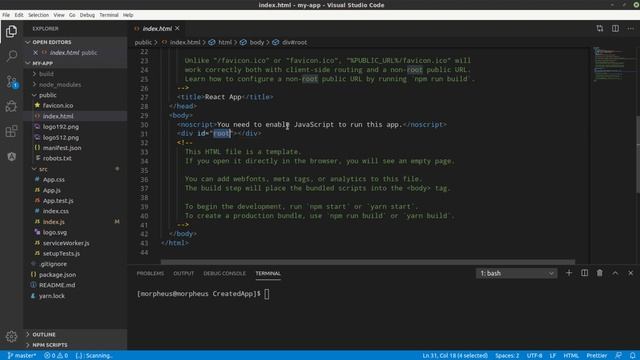This screenshot has height=360, width=640.
Task: Open the Extensions view icon
Action: [x=11, y=131]
